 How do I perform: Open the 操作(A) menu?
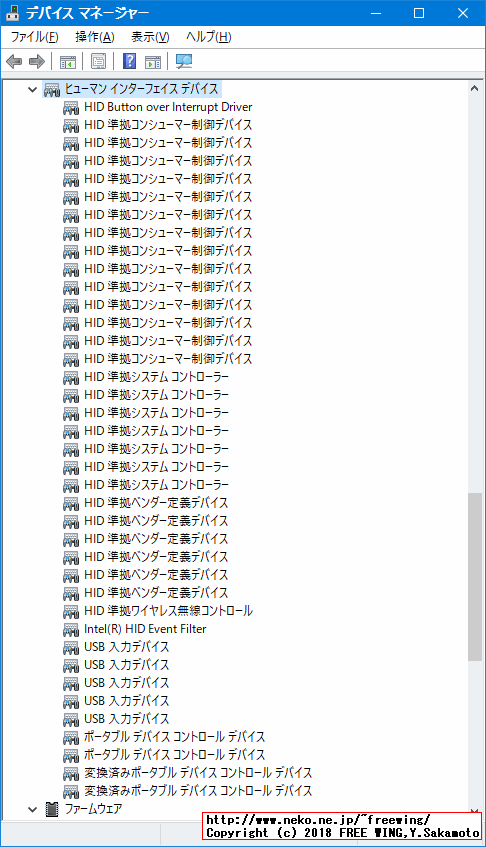pyautogui.click(x=94, y=37)
